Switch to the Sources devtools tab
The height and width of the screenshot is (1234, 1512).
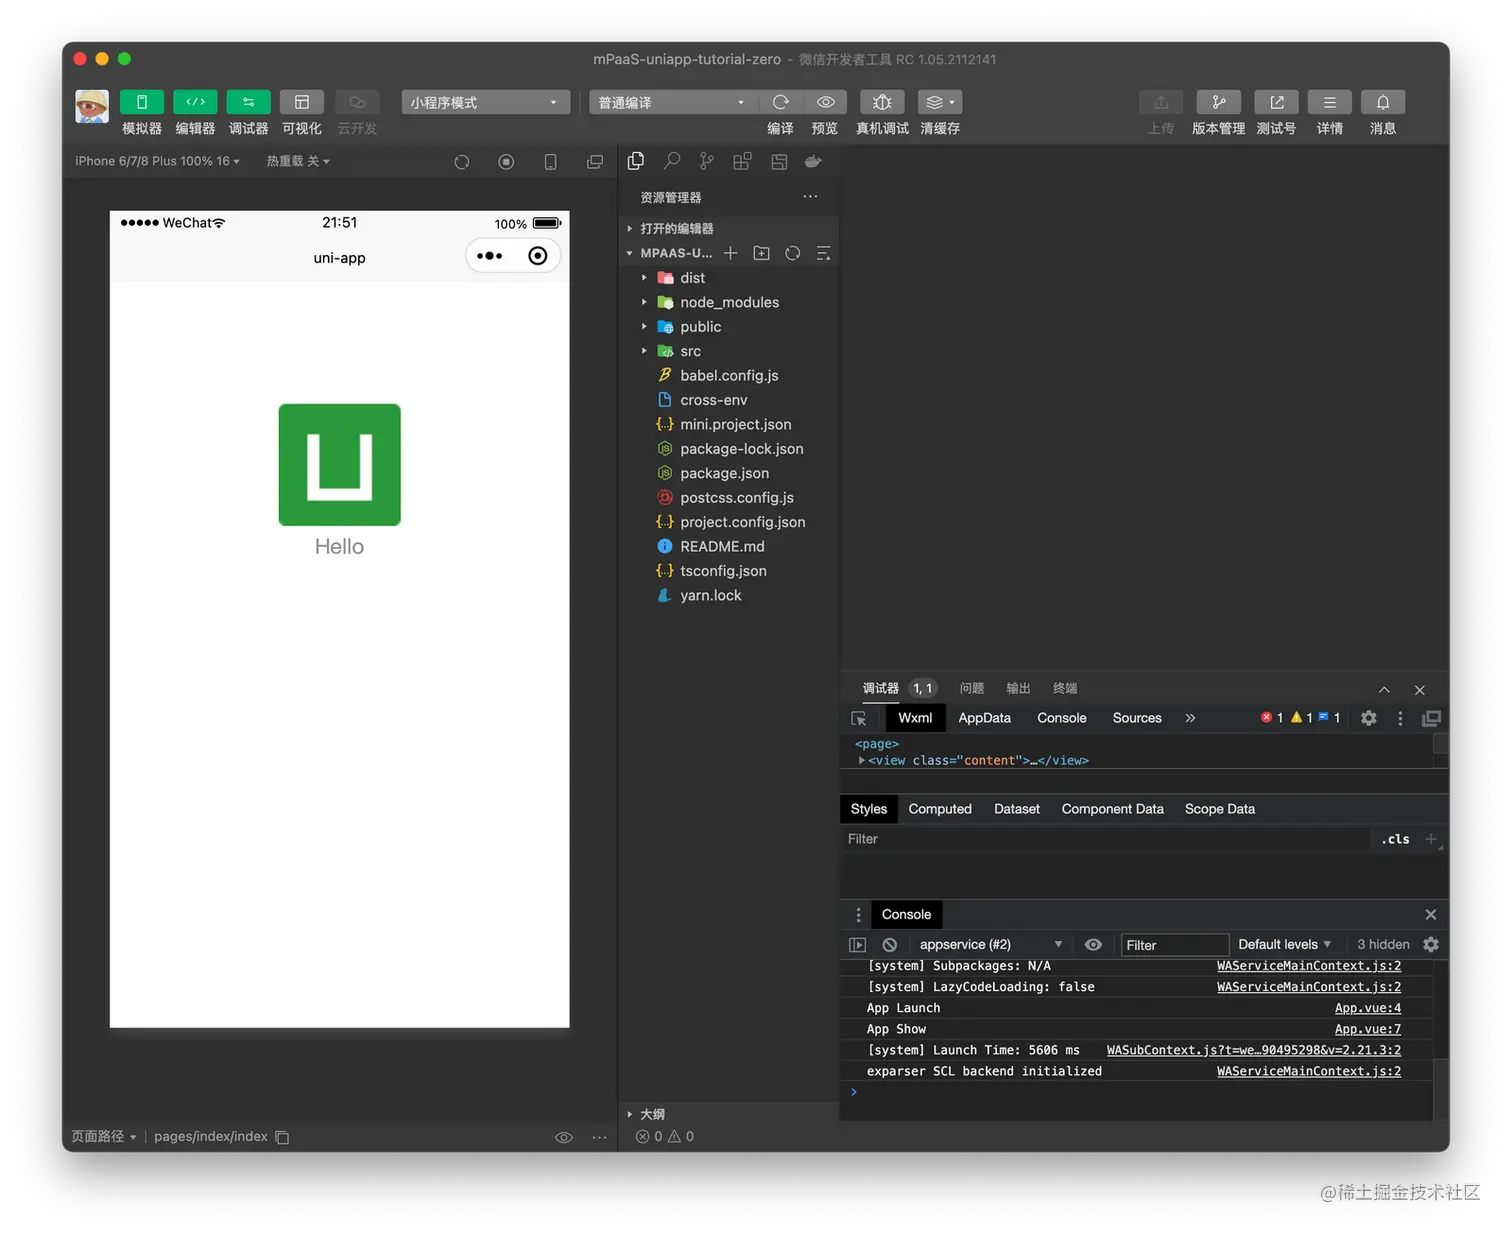pyautogui.click(x=1137, y=718)
